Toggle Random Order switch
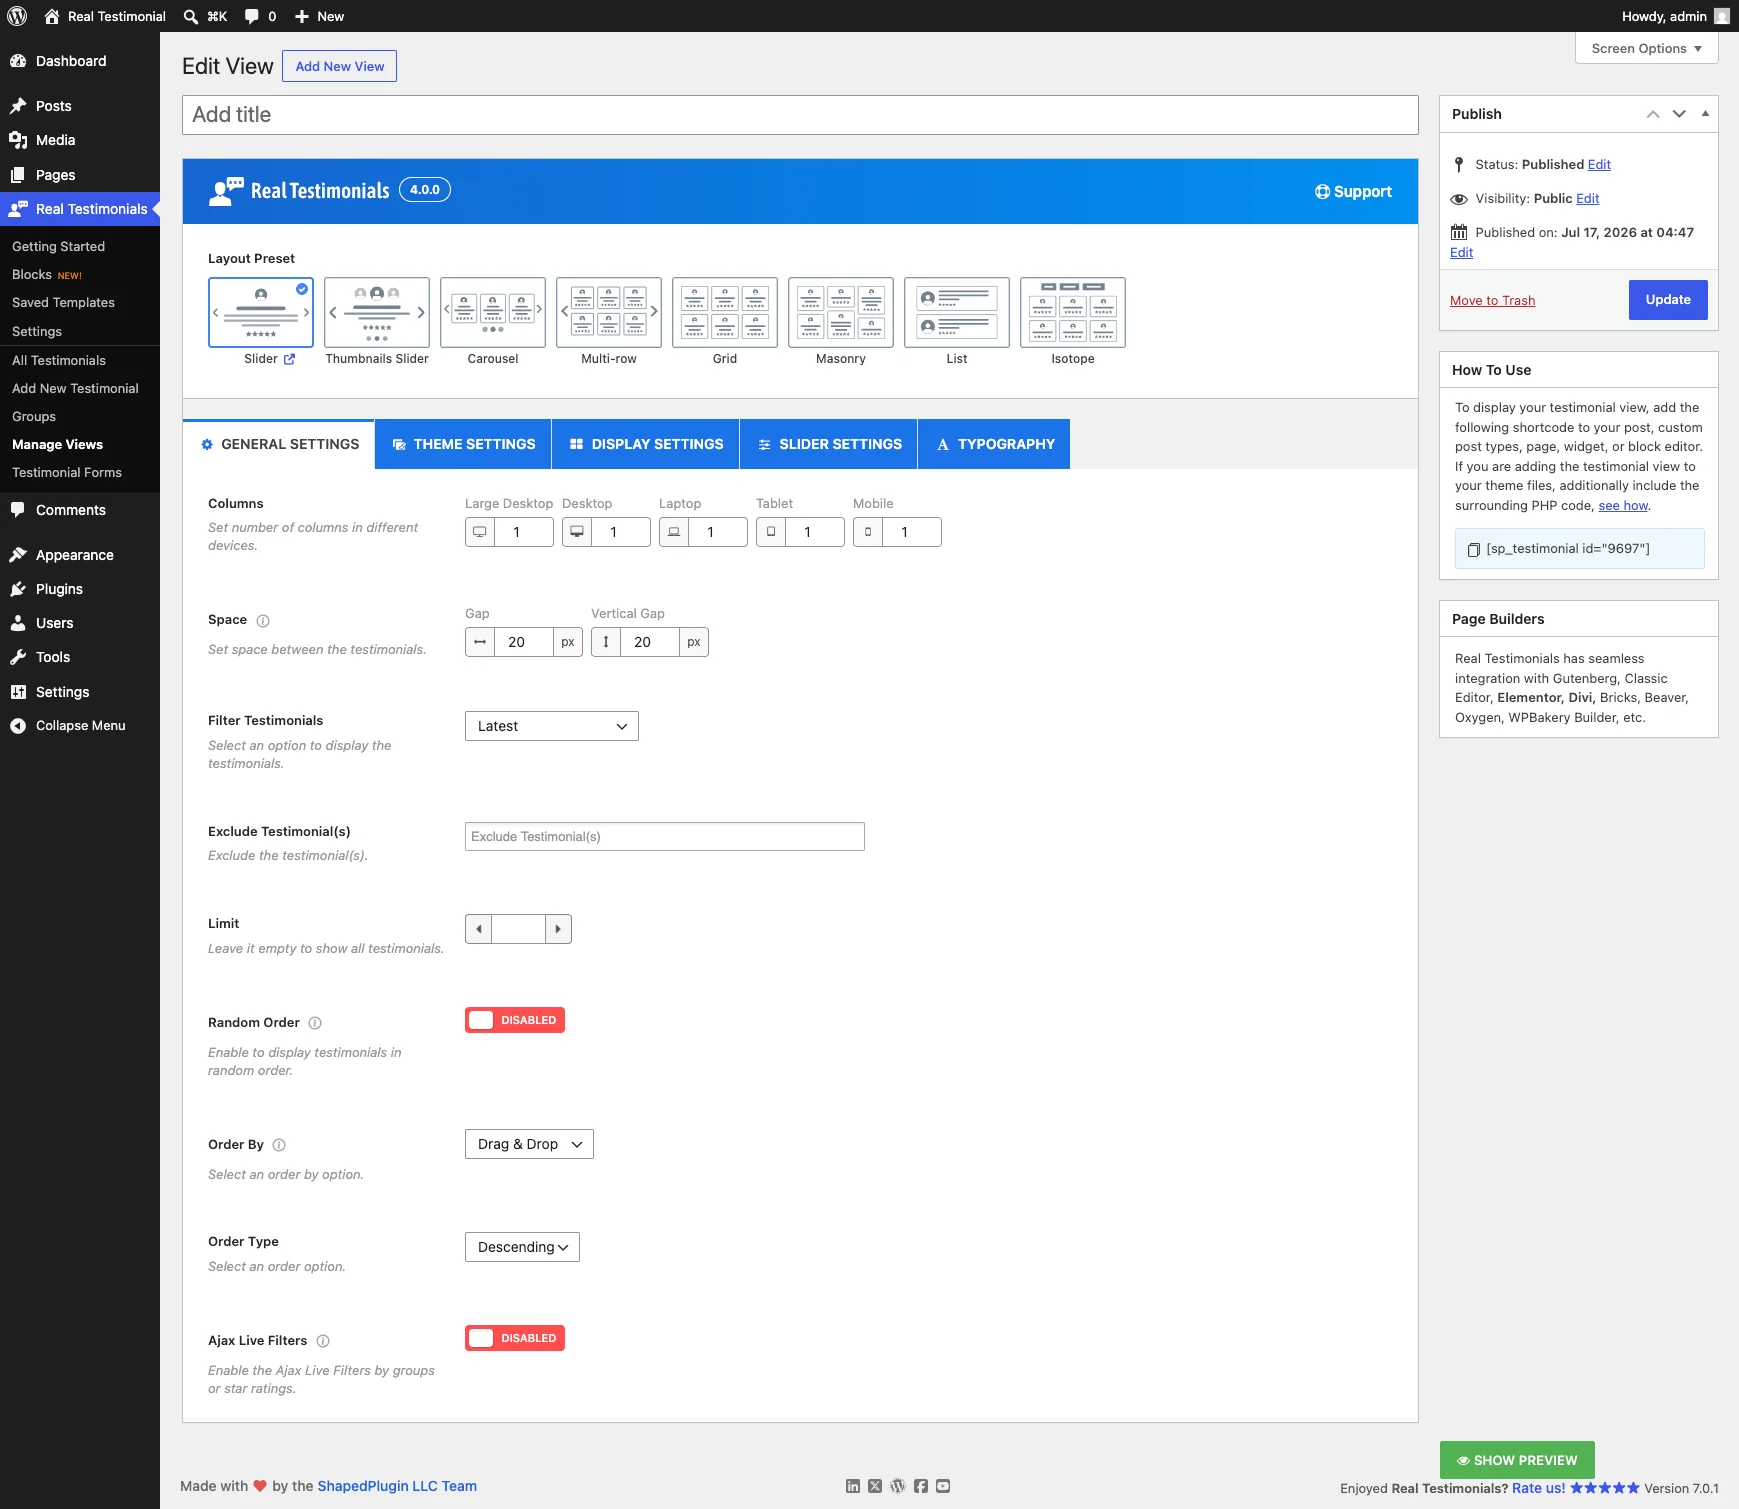Image resolution: width=1739 pixels, height=1509 pixels. coord(515,1020)
